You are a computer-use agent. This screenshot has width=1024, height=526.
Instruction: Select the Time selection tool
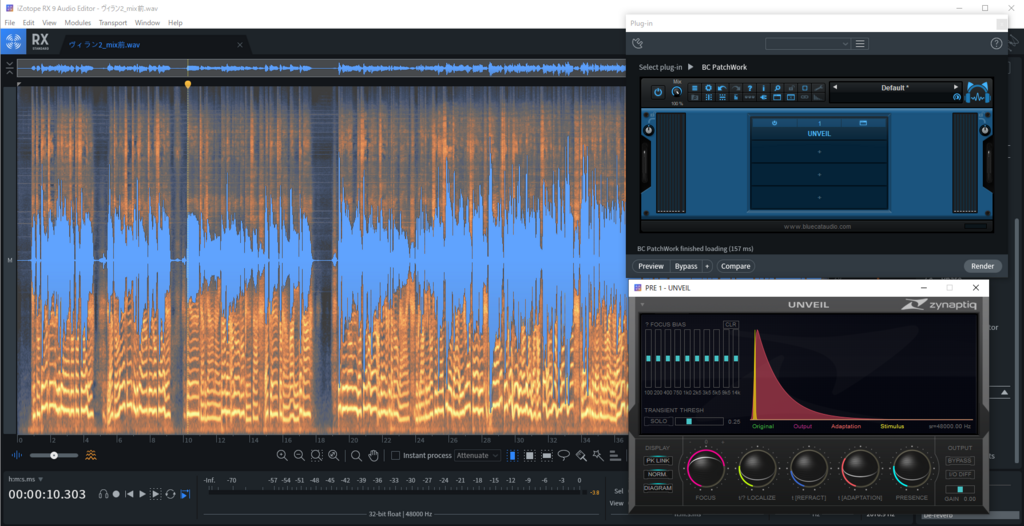pos(513,455)
